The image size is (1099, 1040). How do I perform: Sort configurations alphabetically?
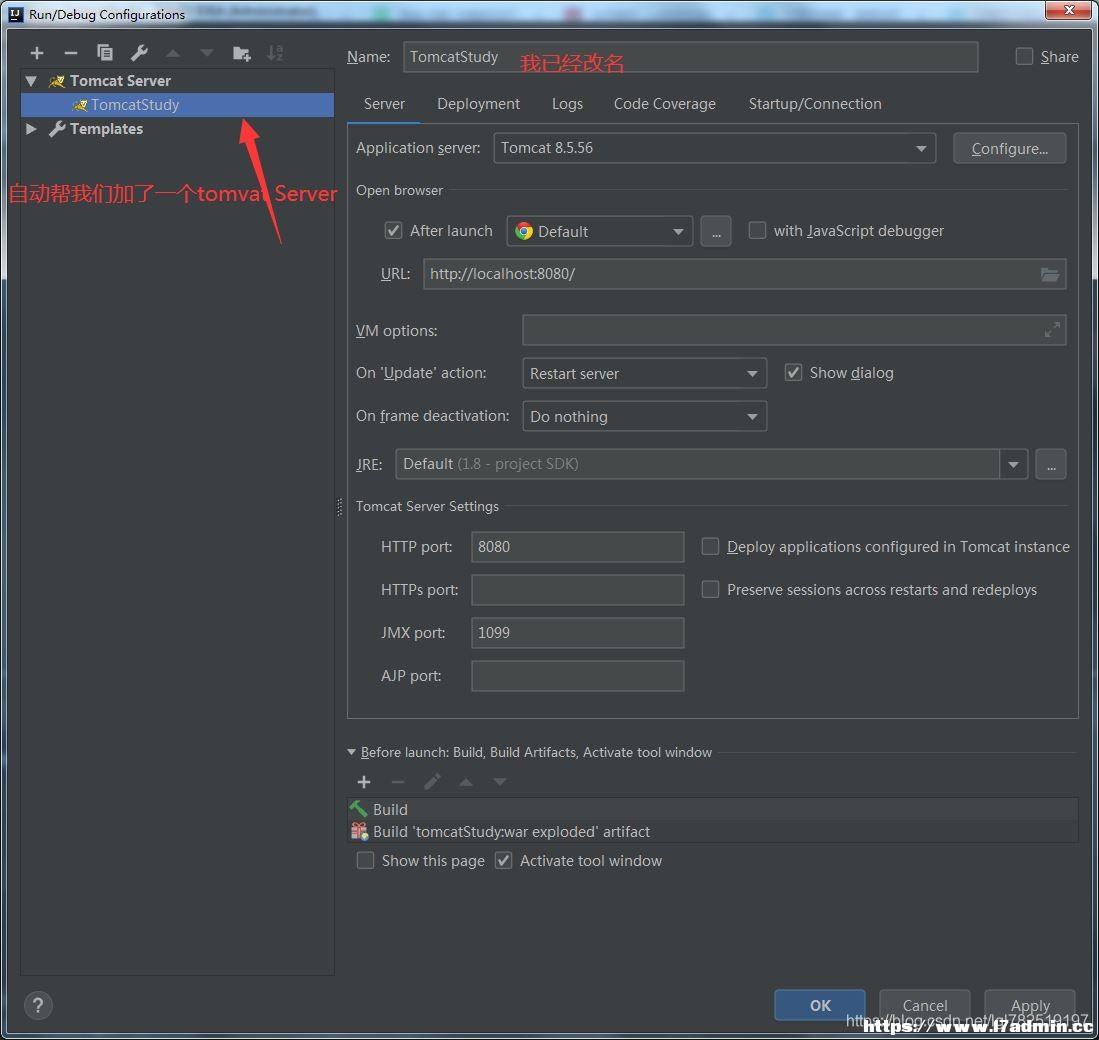click(x=275, y=53)
